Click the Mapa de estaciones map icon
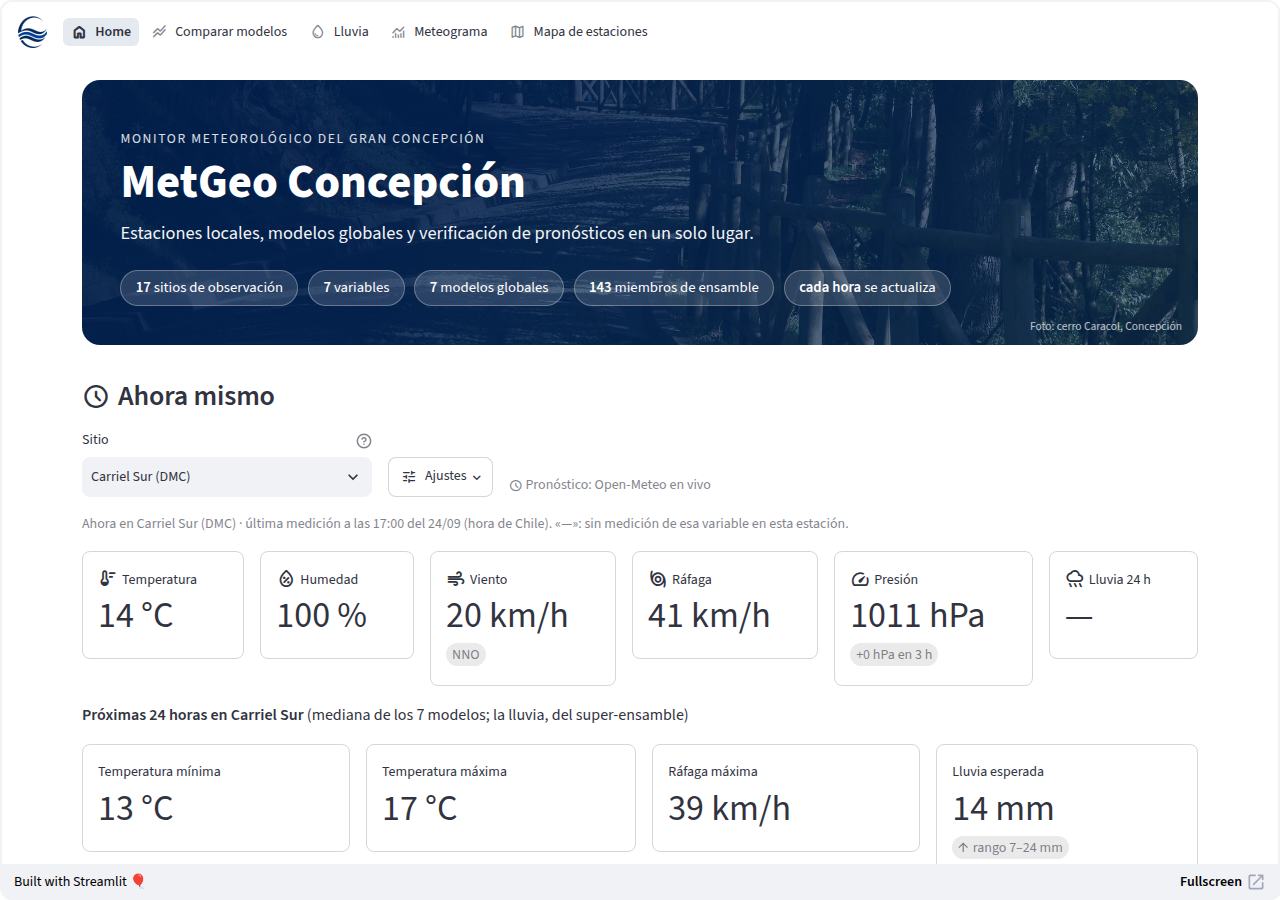1280x900 pixels. pos(517,32)
